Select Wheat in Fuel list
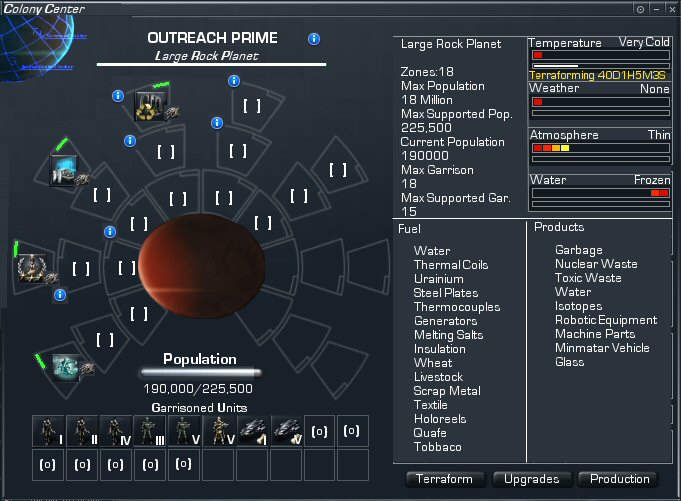This screenshot has width=681, height=501. pos(433,363)
